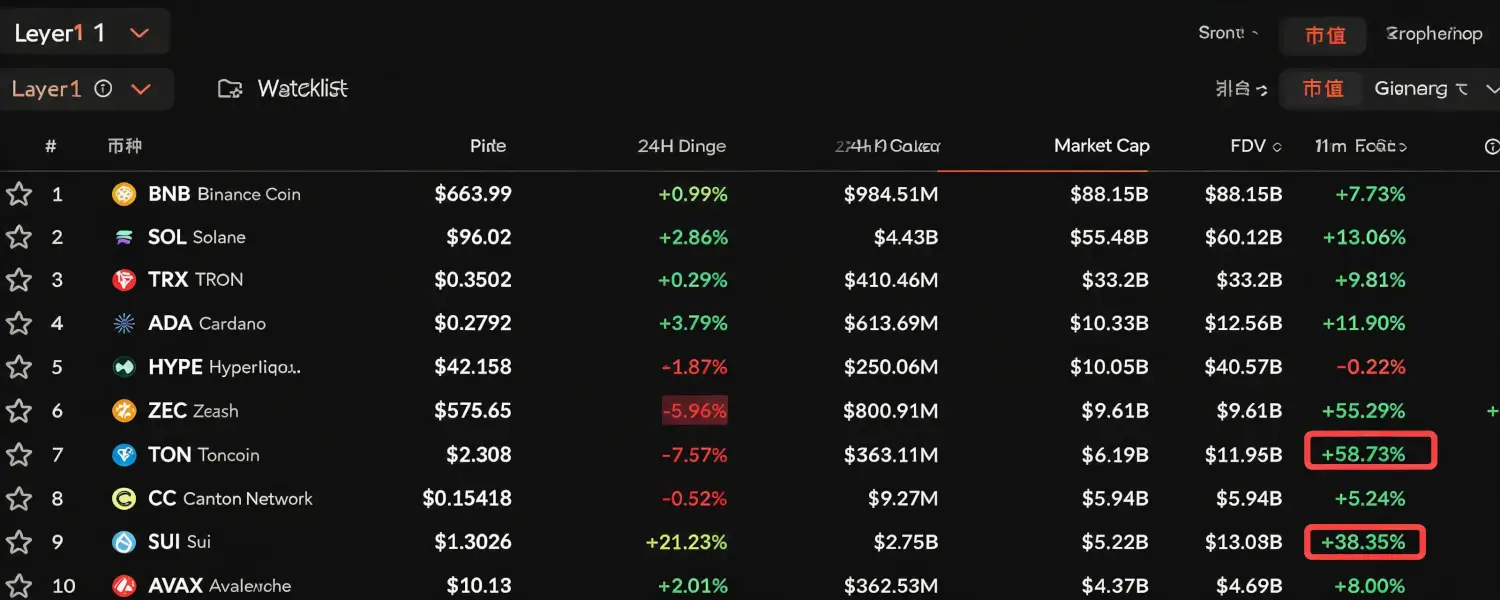Expand the Layer1 category chevron
The height and width of the screenshot is (600, 1500).
point(141,89)
